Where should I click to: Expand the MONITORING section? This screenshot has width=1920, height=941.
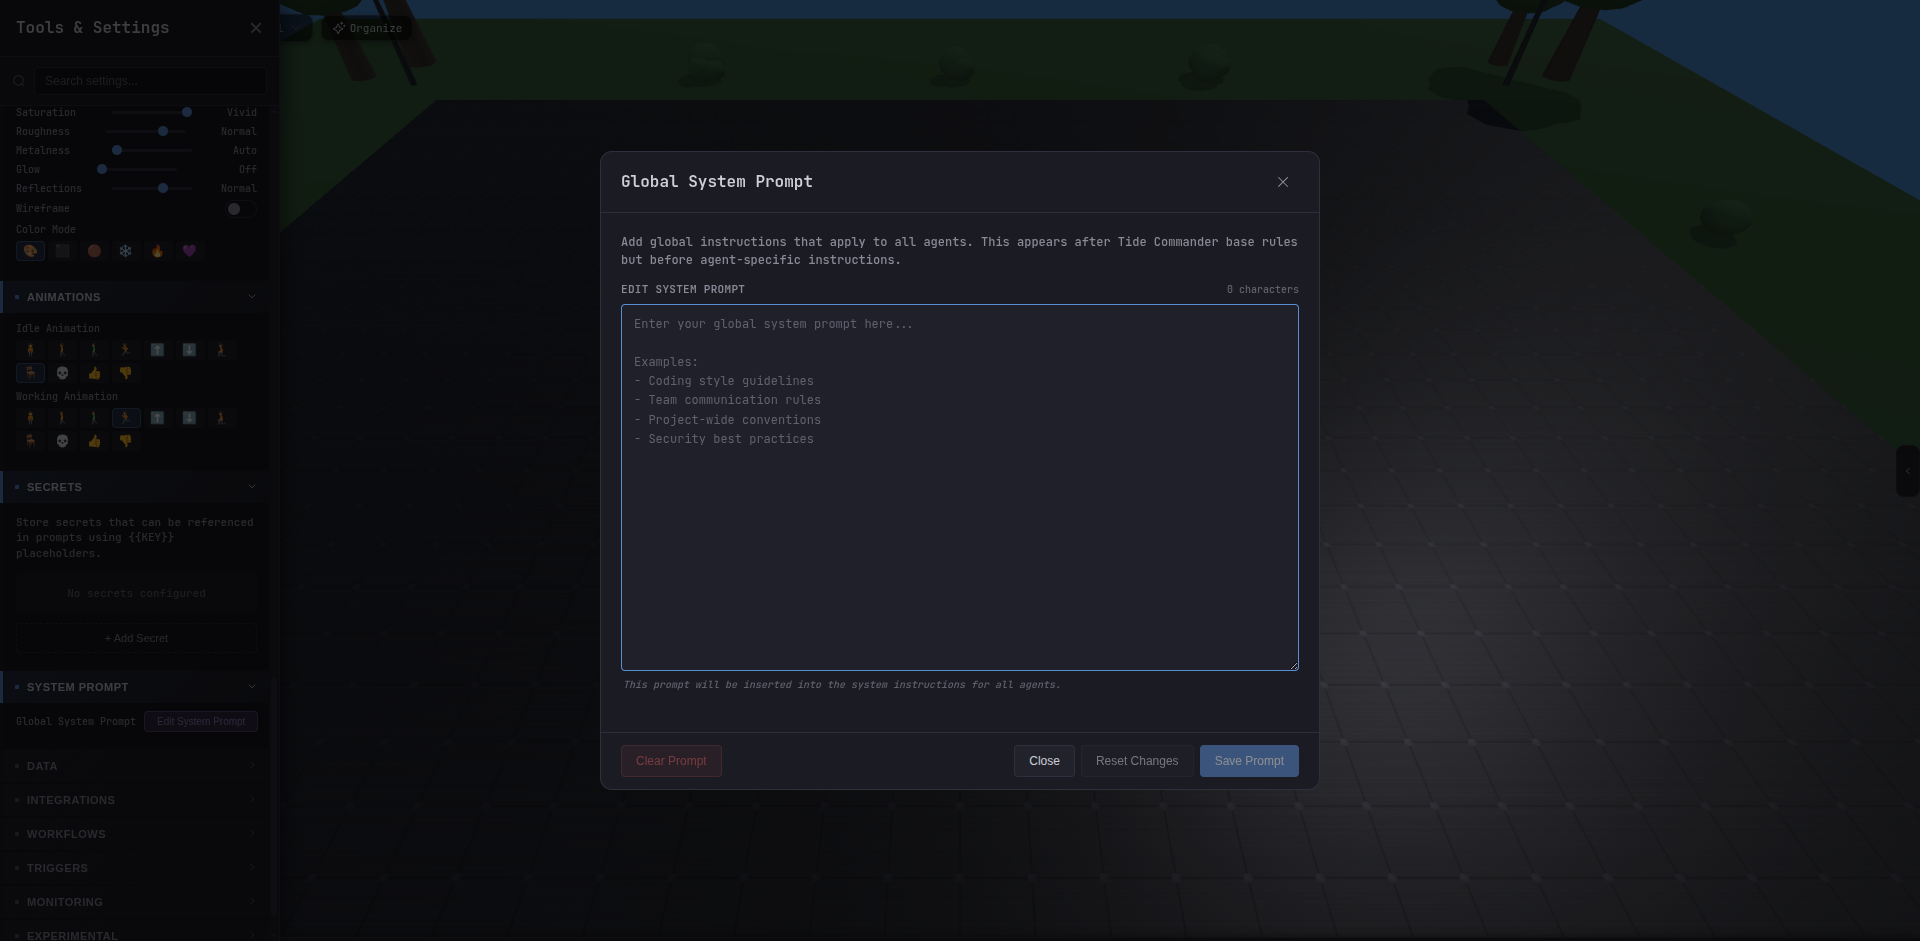point(134,902)
